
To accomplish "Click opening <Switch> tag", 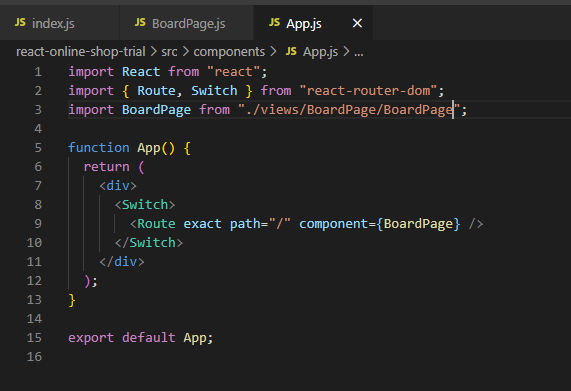I will [145, 205].
